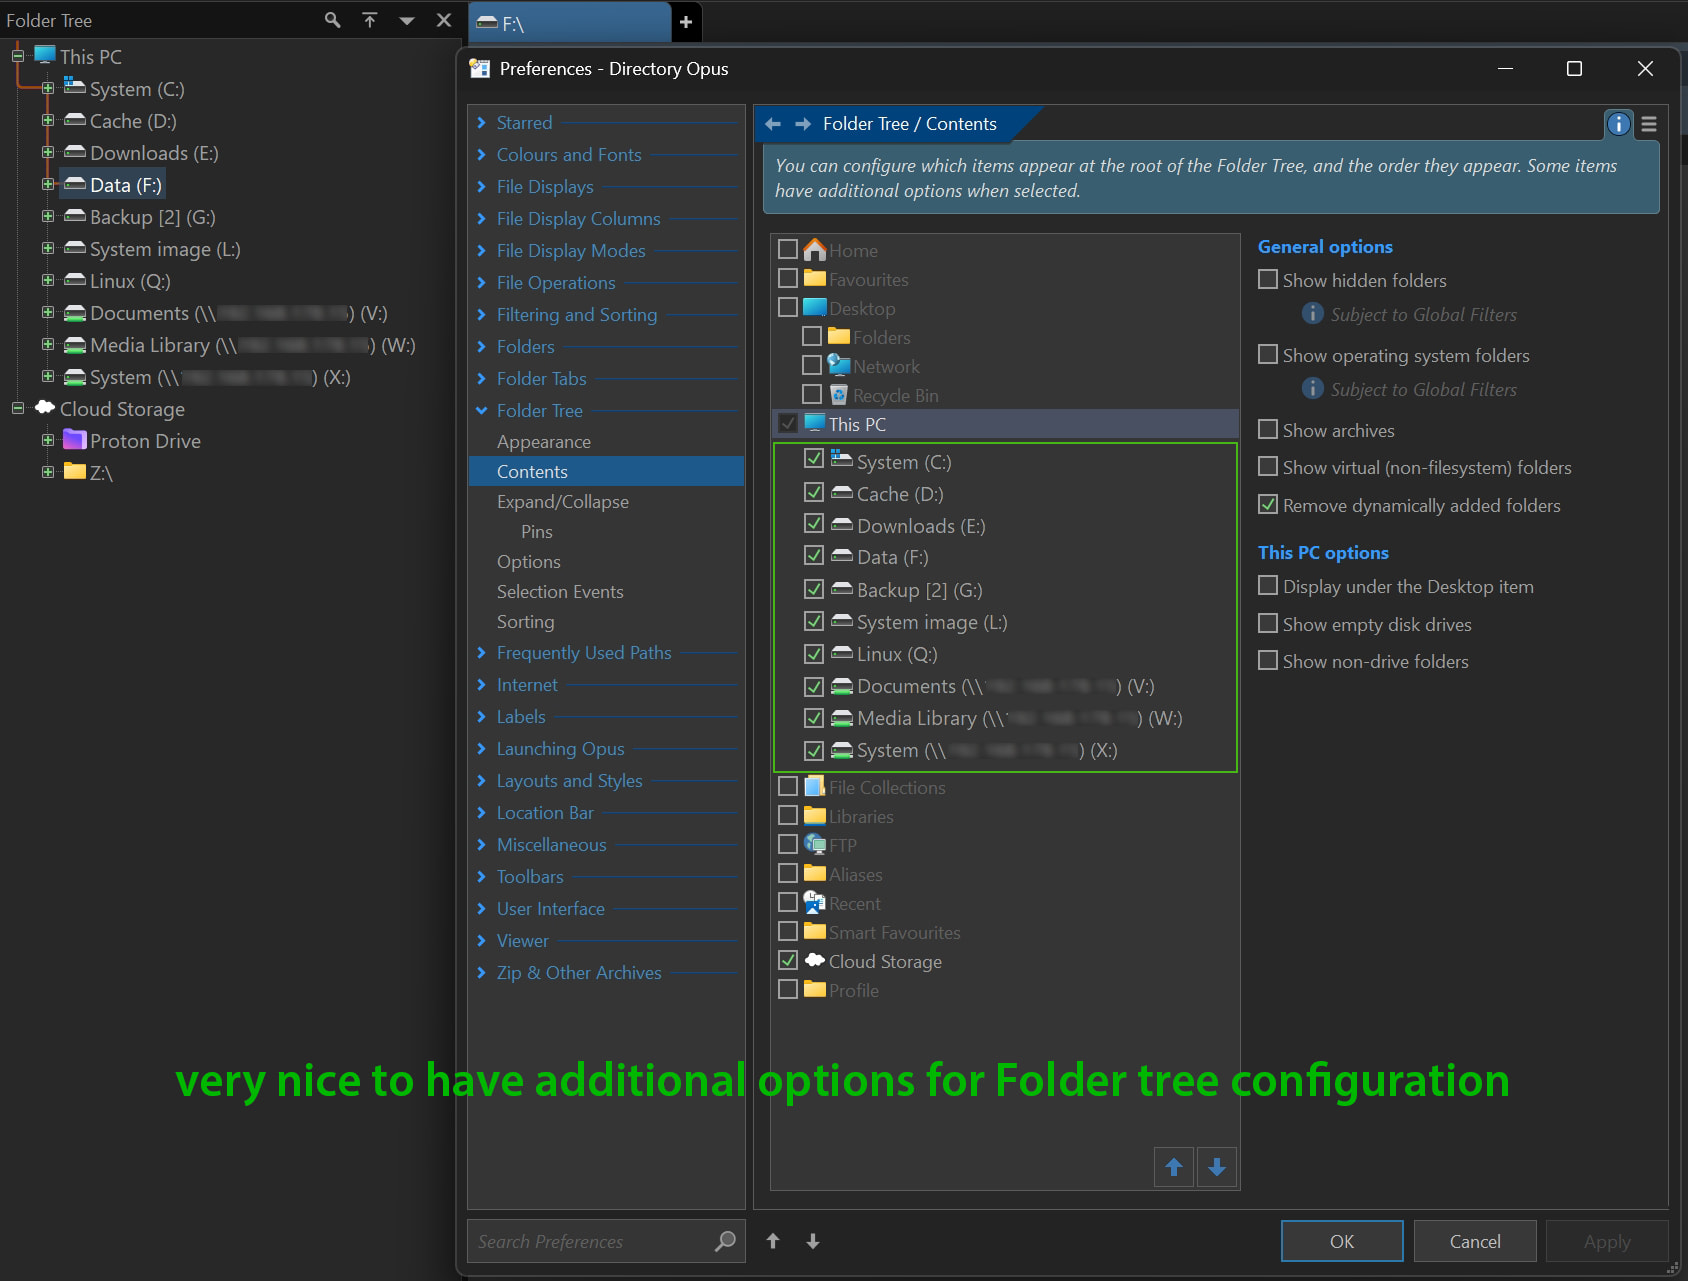The width and height of the screenshot is (1688, 1281).
Task: Click the go-to-top arrow in Folder Tree header
Action: [370, 20]
